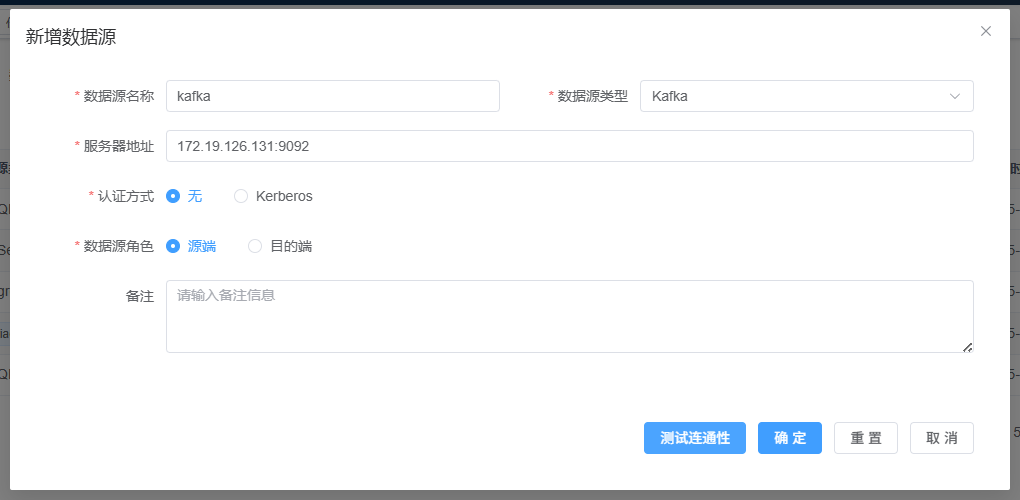Grab the resize handle of 备注 textarea

pos(967,347)
